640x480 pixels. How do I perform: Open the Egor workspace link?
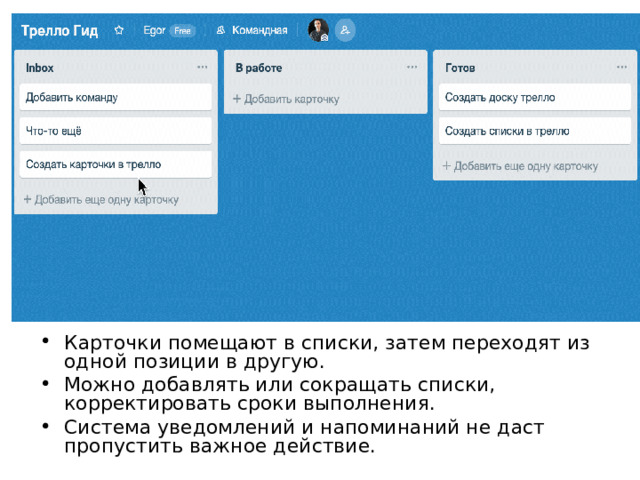click(154, 30)
